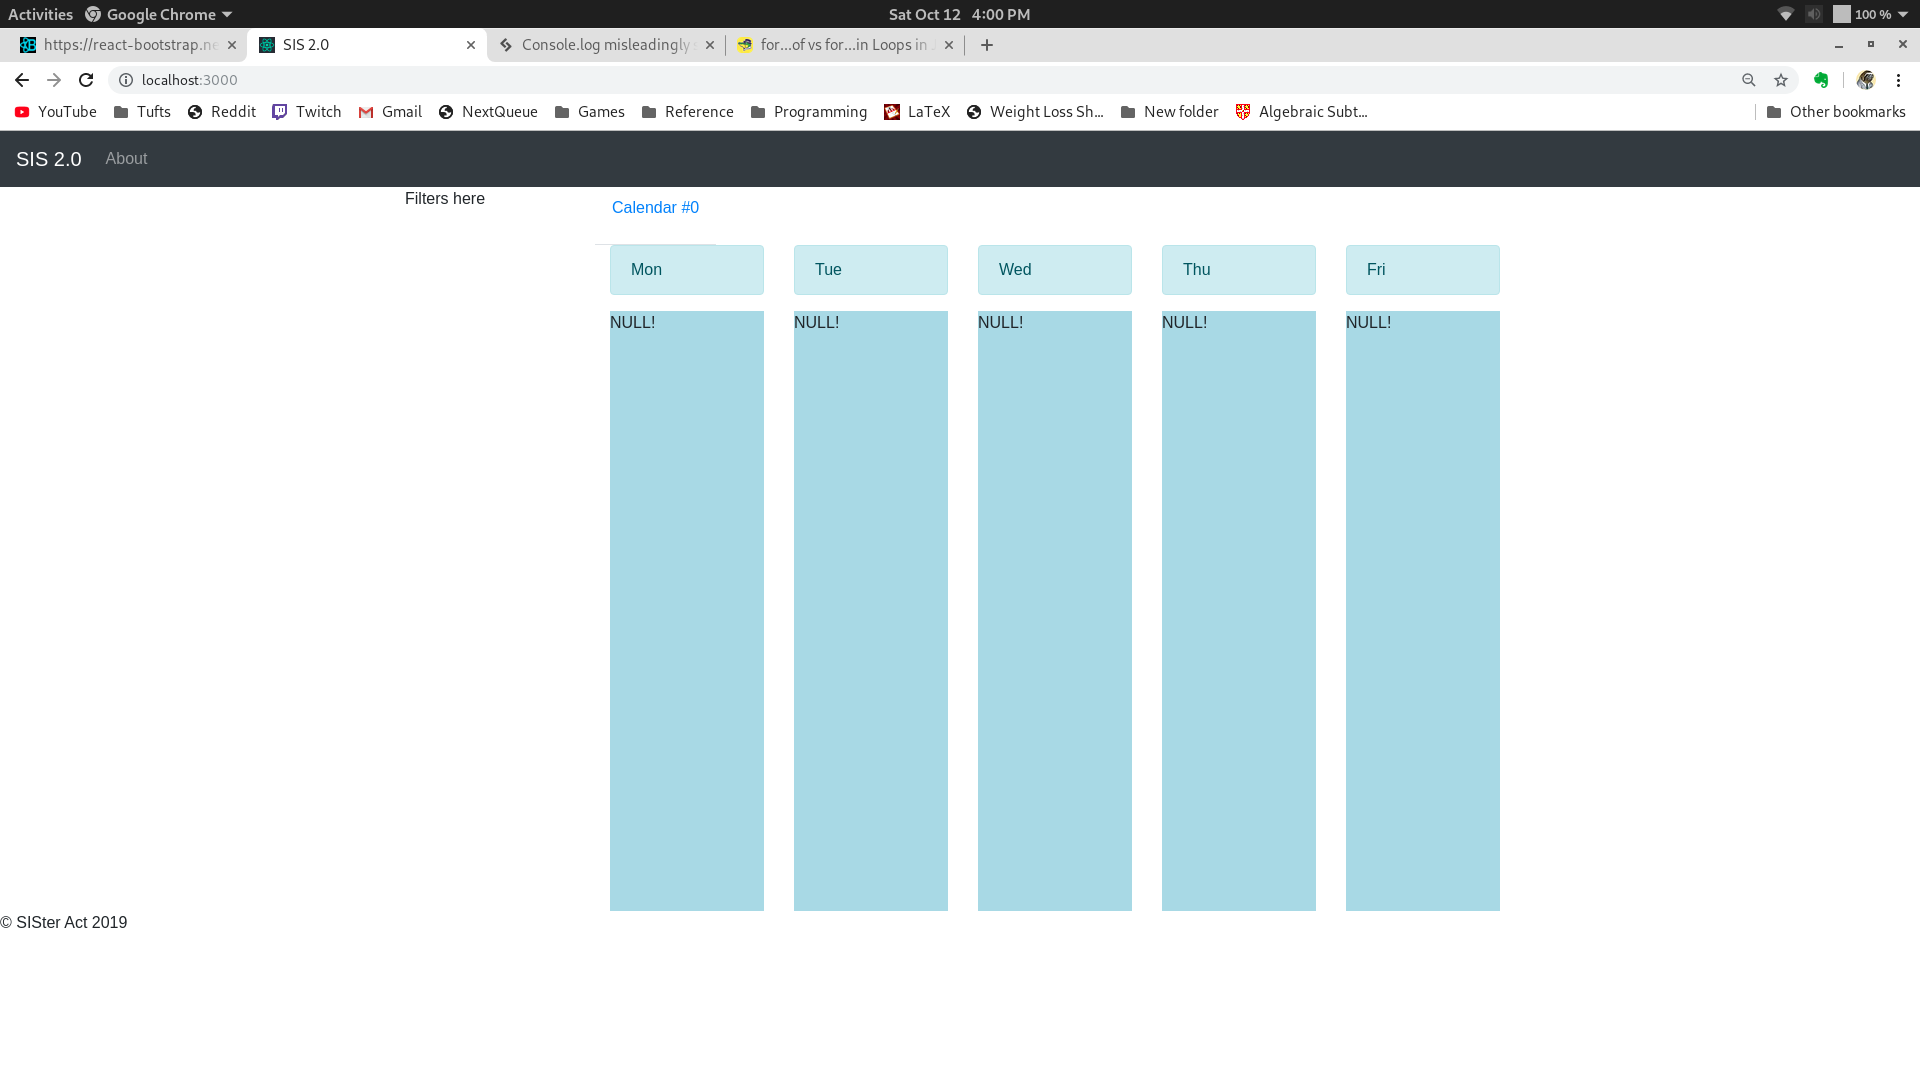The height and width of the screenshot is (1080, 1920).
Task: Open a new browser tab
Action: (x=987, y=45)
